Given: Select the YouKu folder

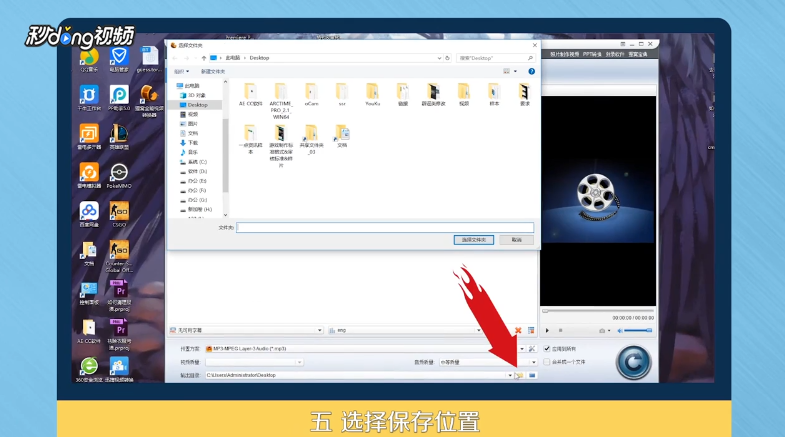Looking at the screenshot, I should (x=372, y=95).
